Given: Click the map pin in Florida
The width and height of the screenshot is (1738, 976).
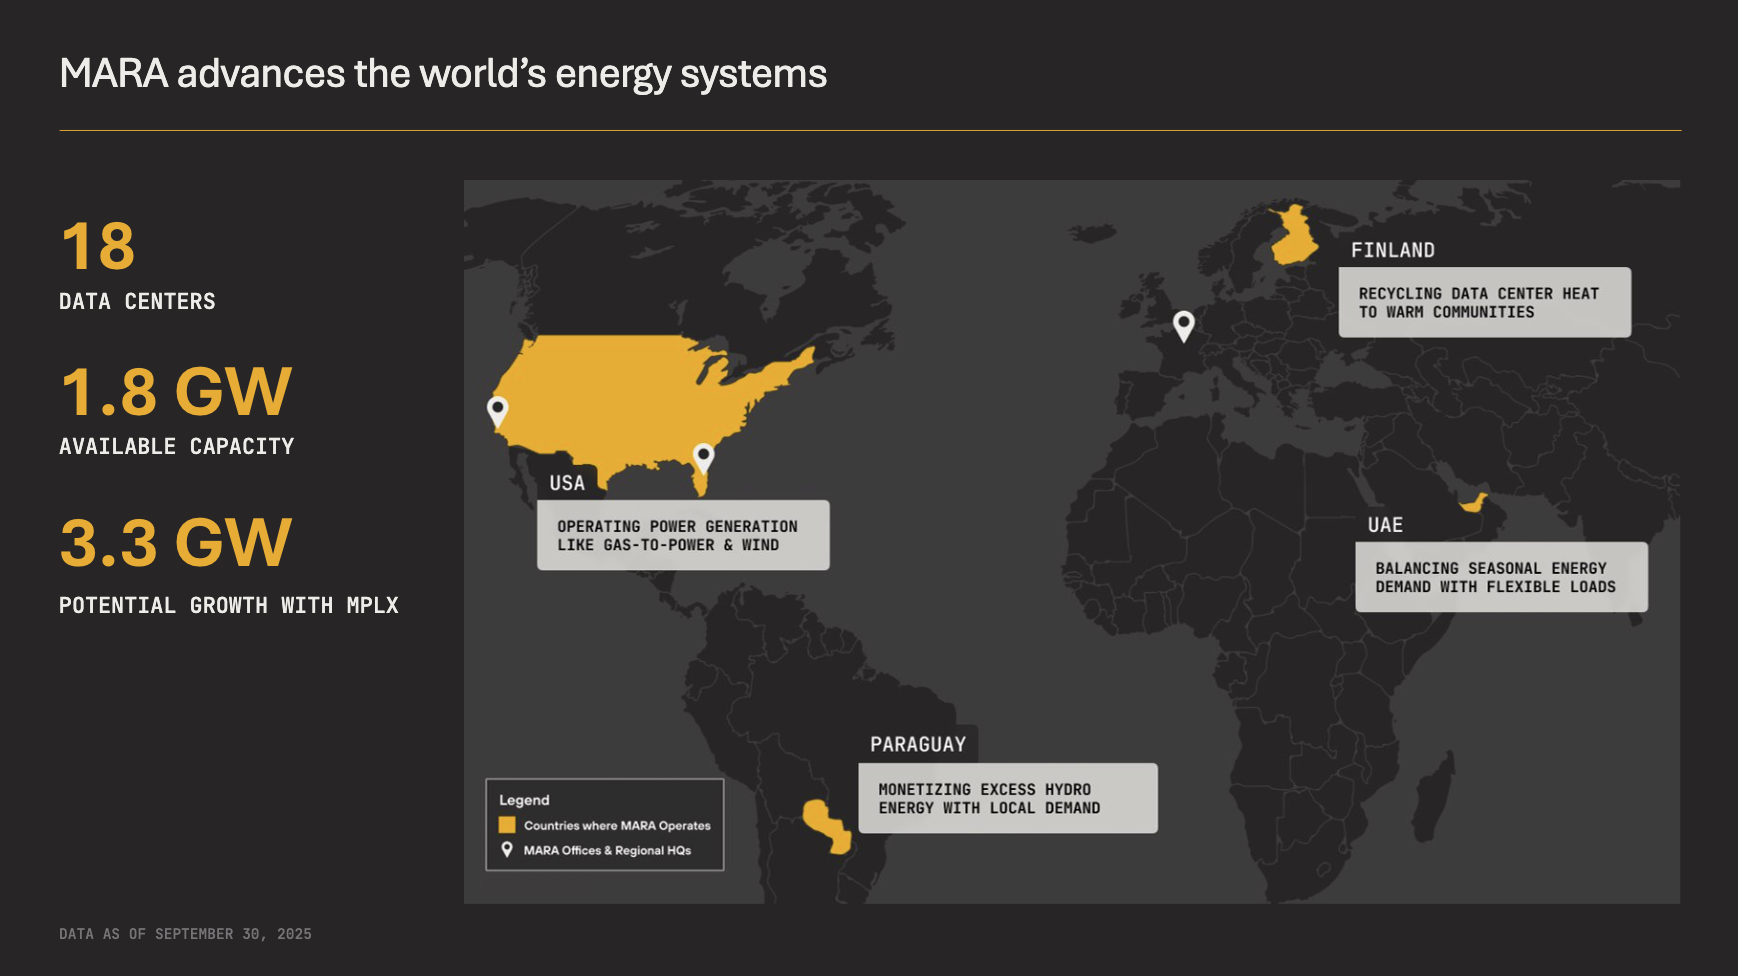Looking at the screenshot, I should (704, 457).
